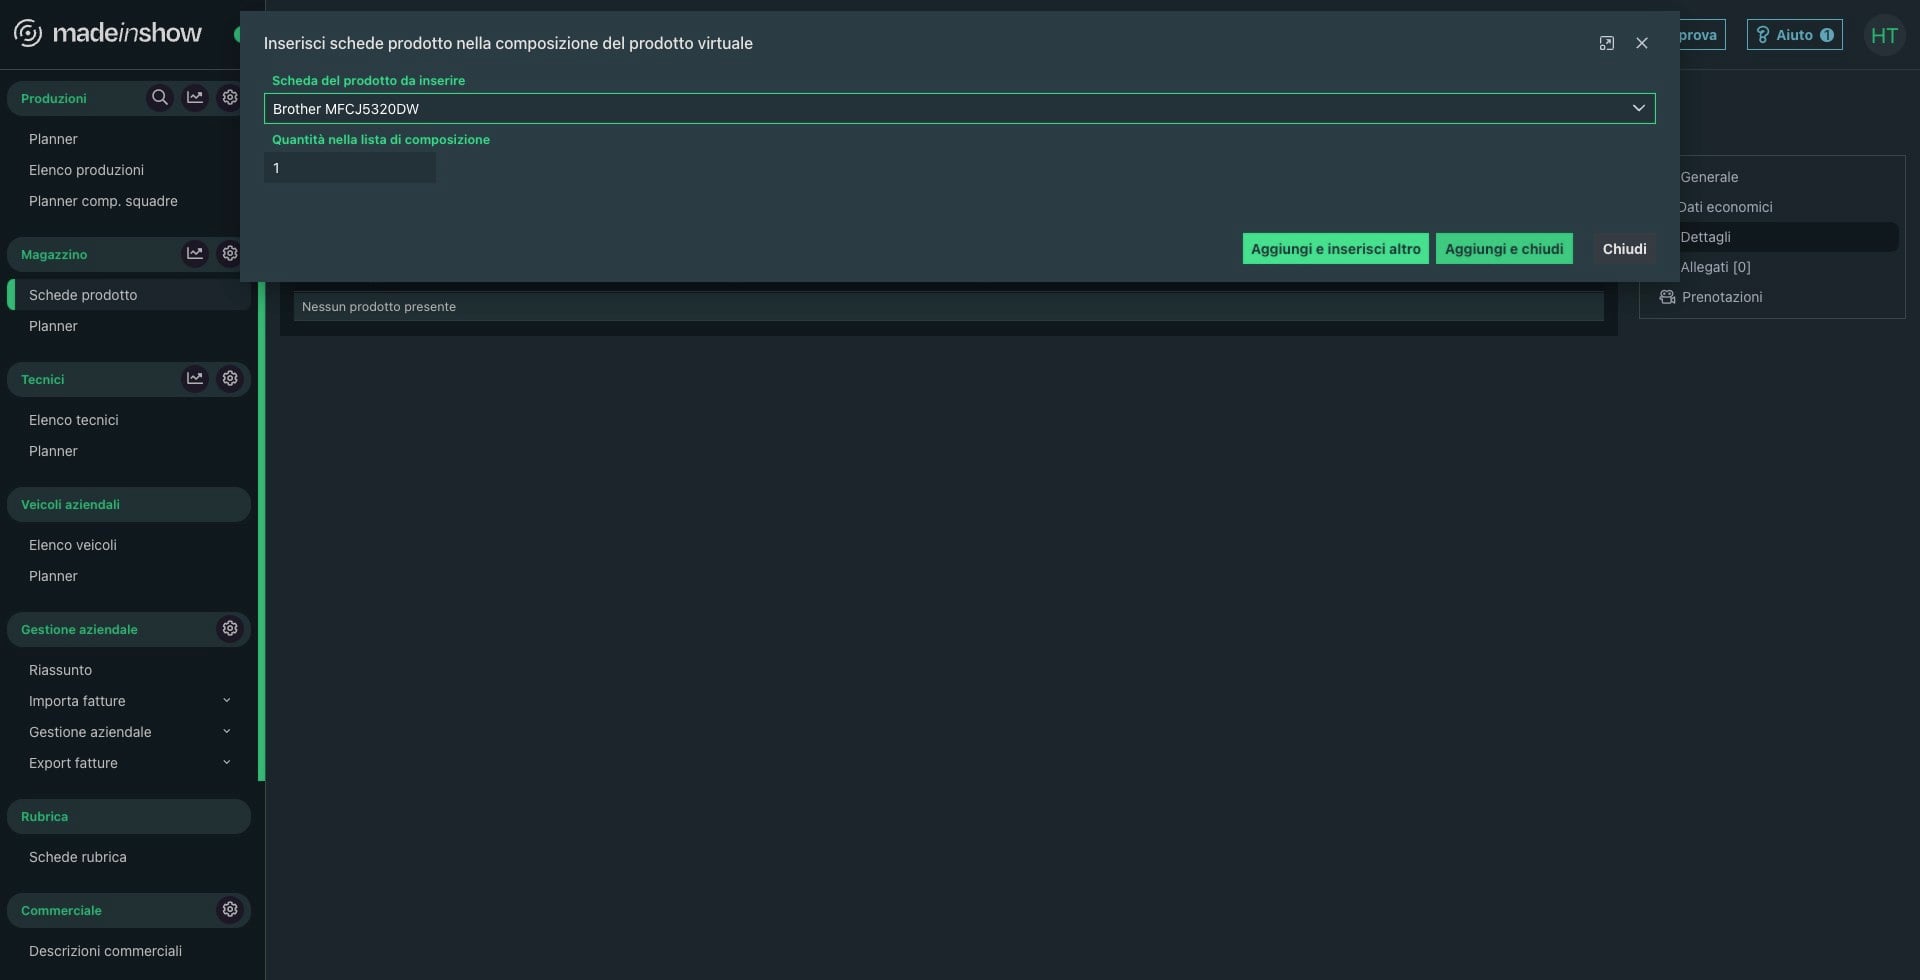Expand the dialog to full screen
The height and width of the screenshot is (980, 1920).
pos(1607,43)
